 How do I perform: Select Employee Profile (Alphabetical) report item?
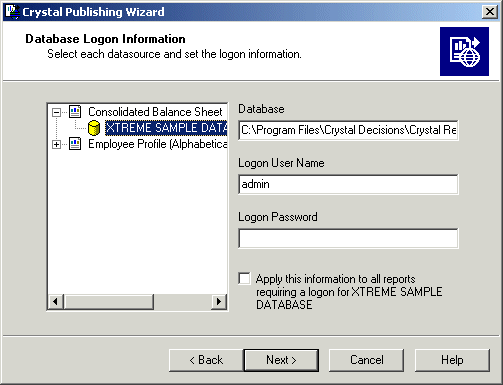(157, 144)
